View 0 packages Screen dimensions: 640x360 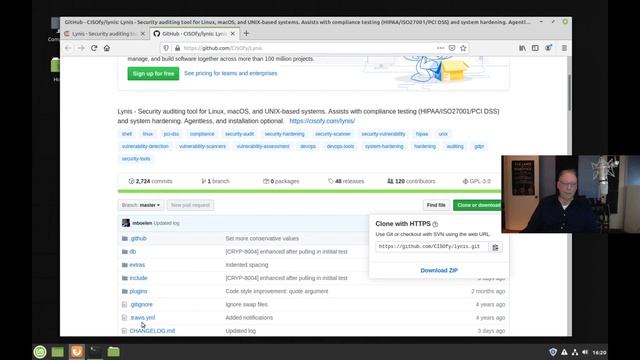(281, 181)
